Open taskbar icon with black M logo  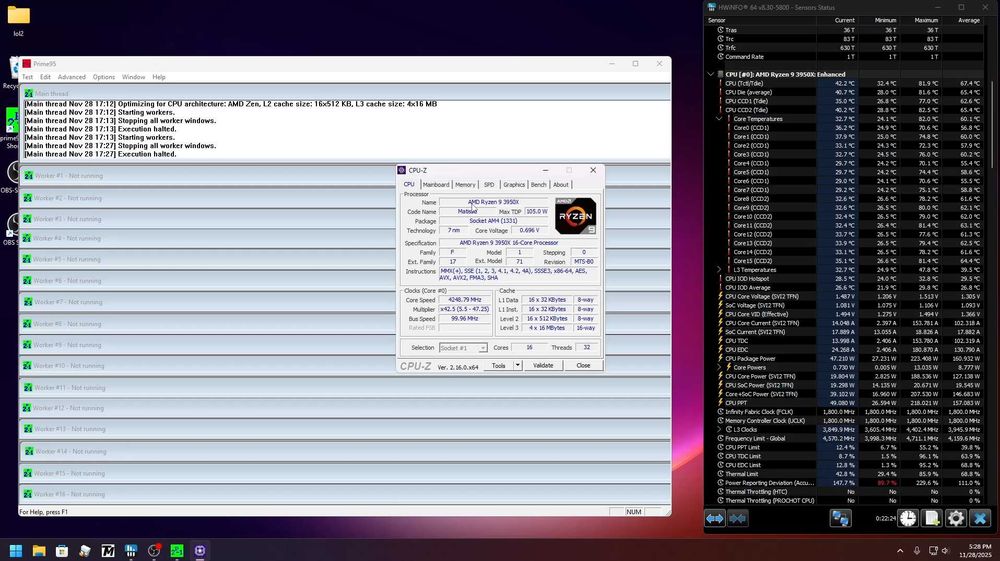pyautogui.click(x=108, y=551)
